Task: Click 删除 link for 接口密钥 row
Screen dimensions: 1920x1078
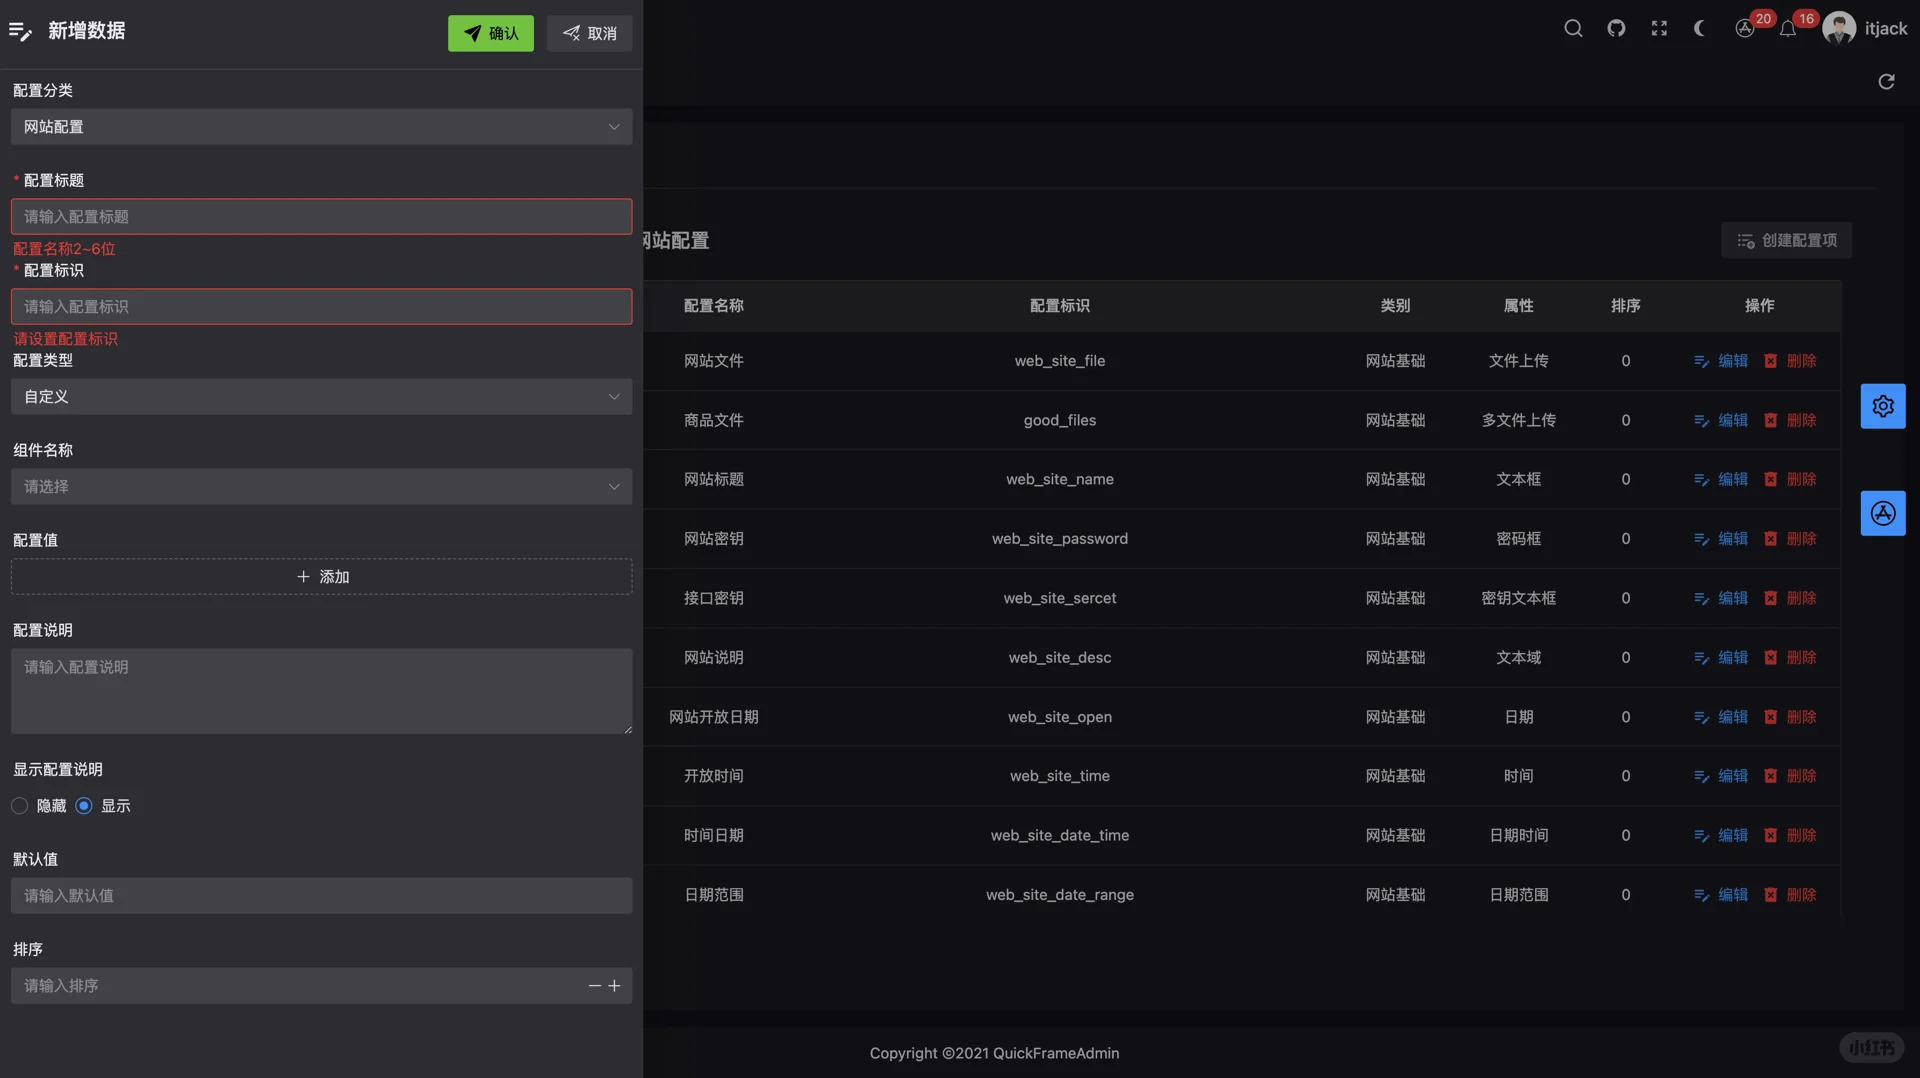Action: [1801, 598]
